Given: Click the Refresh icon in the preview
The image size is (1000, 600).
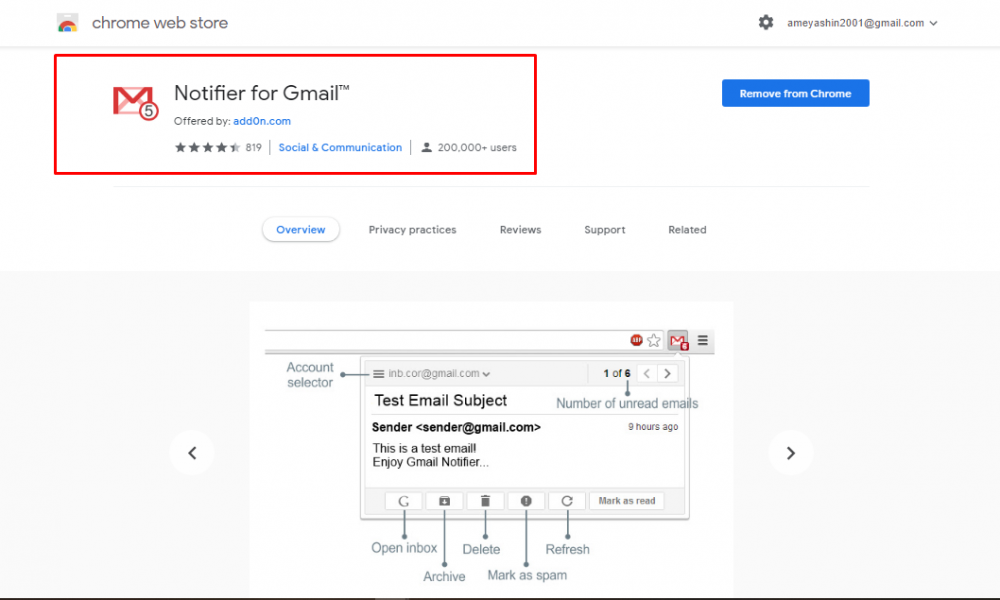Looking at the screenshot, I should [x=567, y=501].
